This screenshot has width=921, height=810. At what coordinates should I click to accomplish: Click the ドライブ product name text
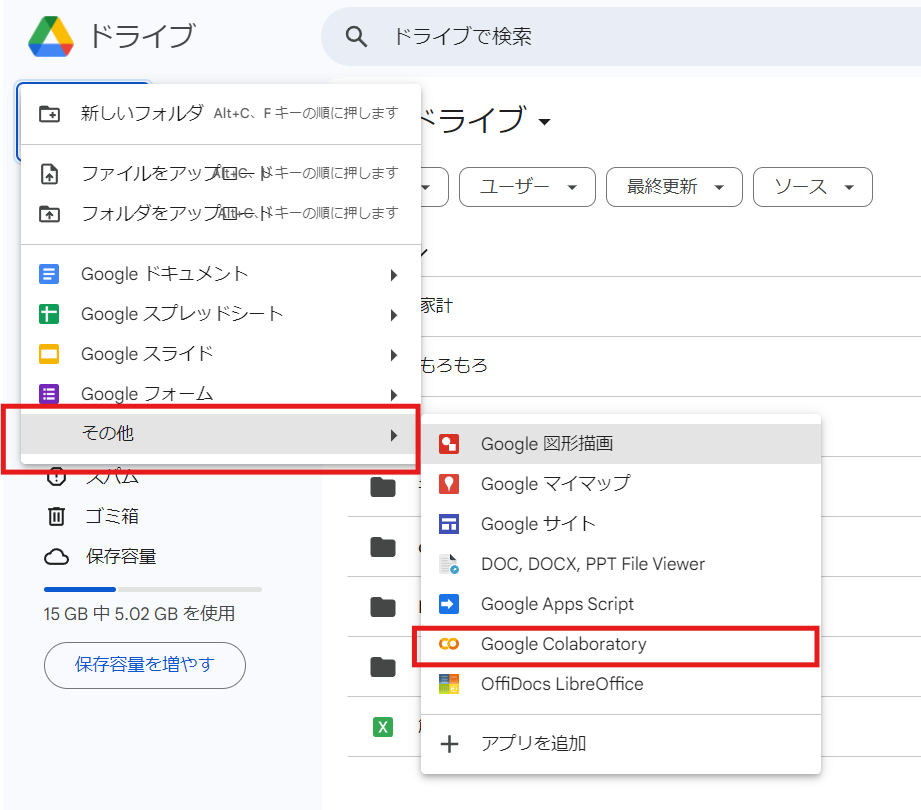pyautogui.click(x=142, y=36)
